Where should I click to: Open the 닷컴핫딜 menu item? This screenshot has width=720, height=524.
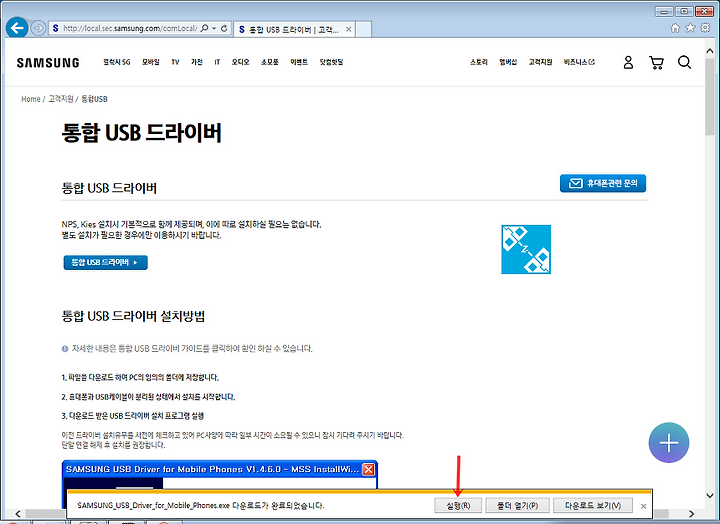pos(332,62)
